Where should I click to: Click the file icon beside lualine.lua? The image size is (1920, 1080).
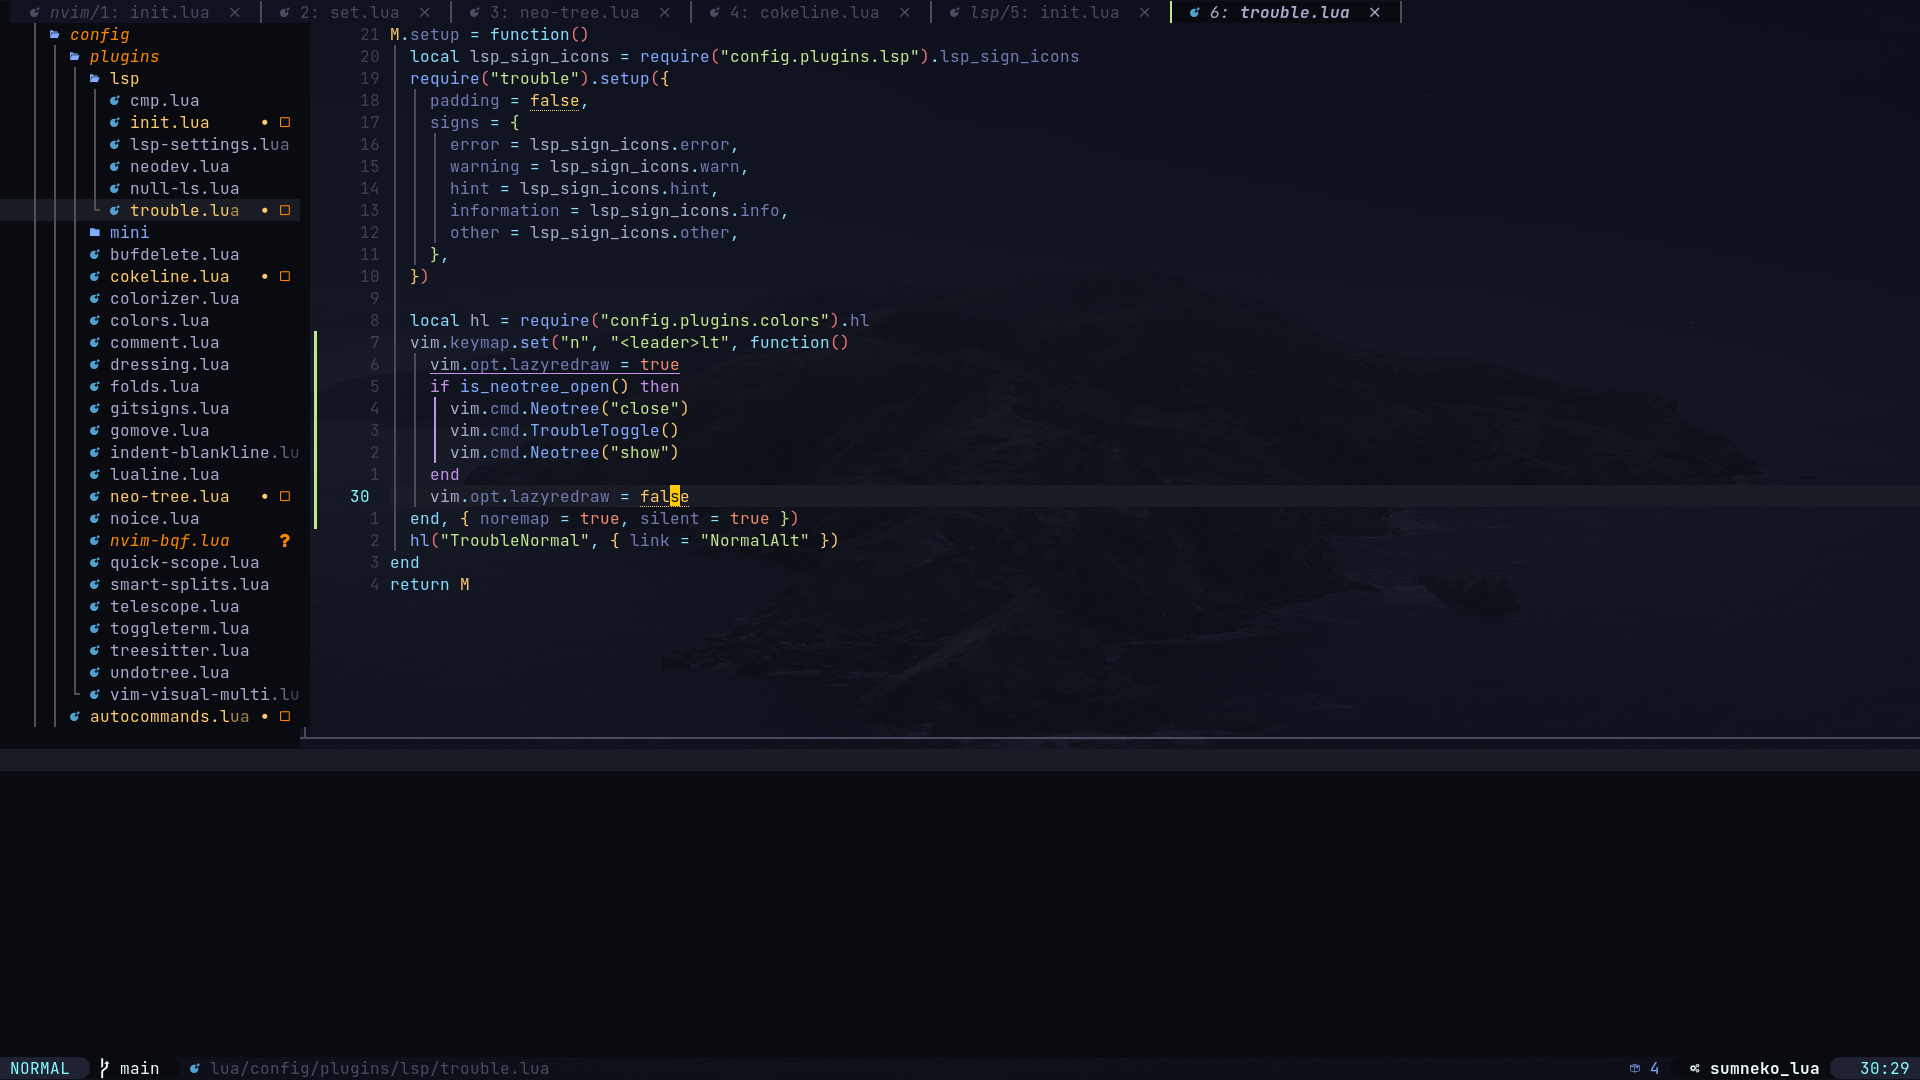point(93,475)
